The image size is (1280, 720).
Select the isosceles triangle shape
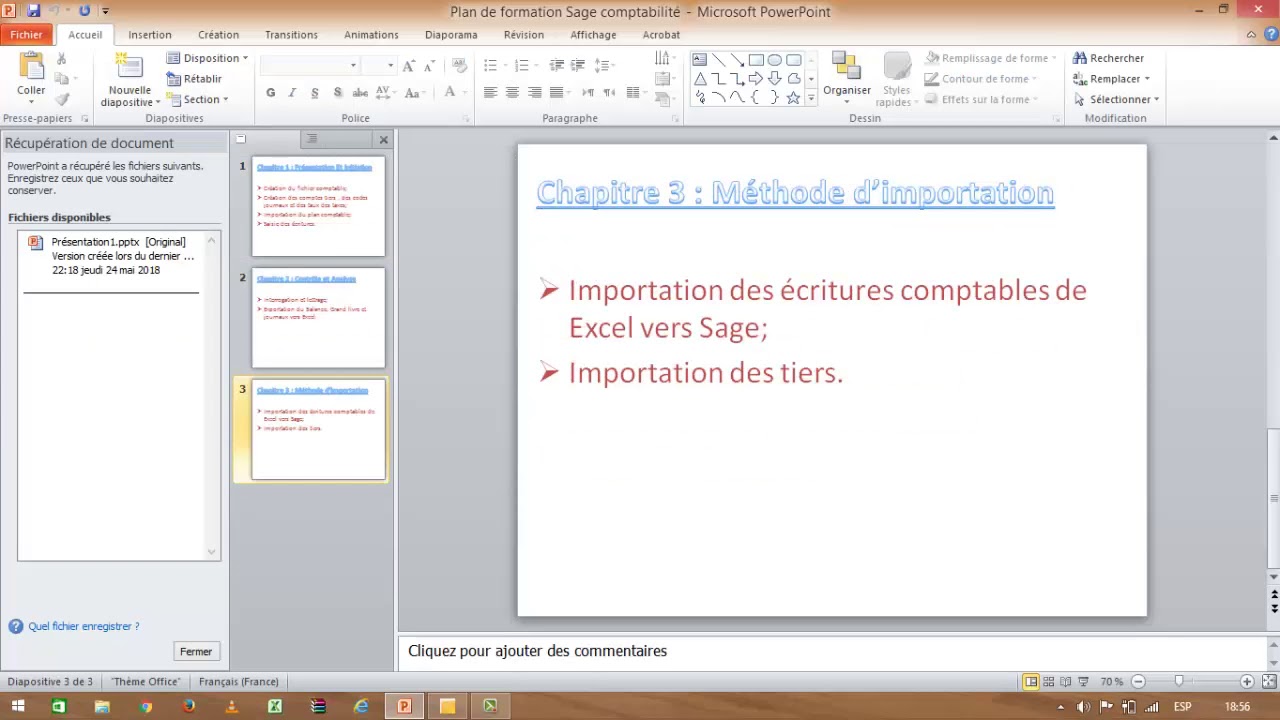point(699,79)
